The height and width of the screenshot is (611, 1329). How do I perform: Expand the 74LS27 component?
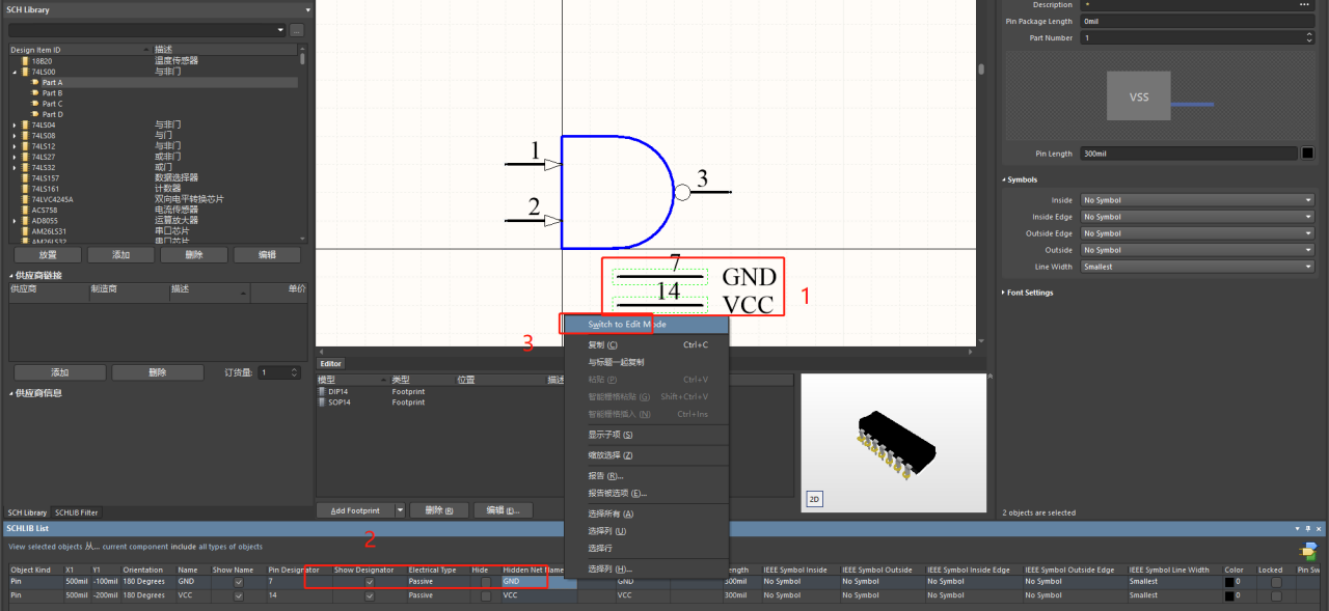point(14,157)
